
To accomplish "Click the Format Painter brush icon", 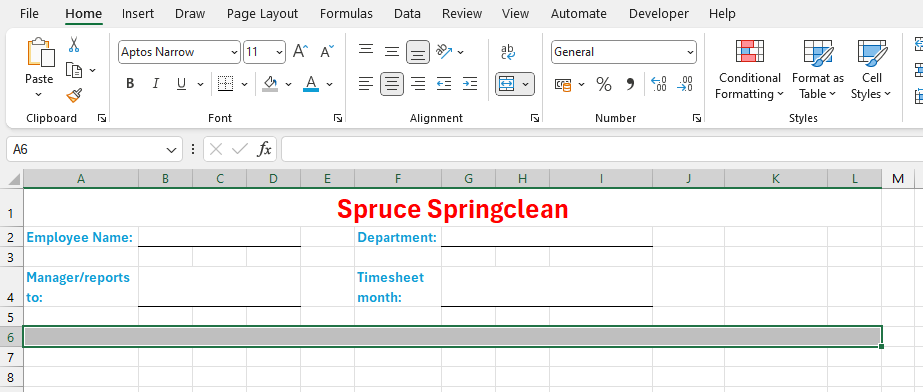I will pos(74,95).
